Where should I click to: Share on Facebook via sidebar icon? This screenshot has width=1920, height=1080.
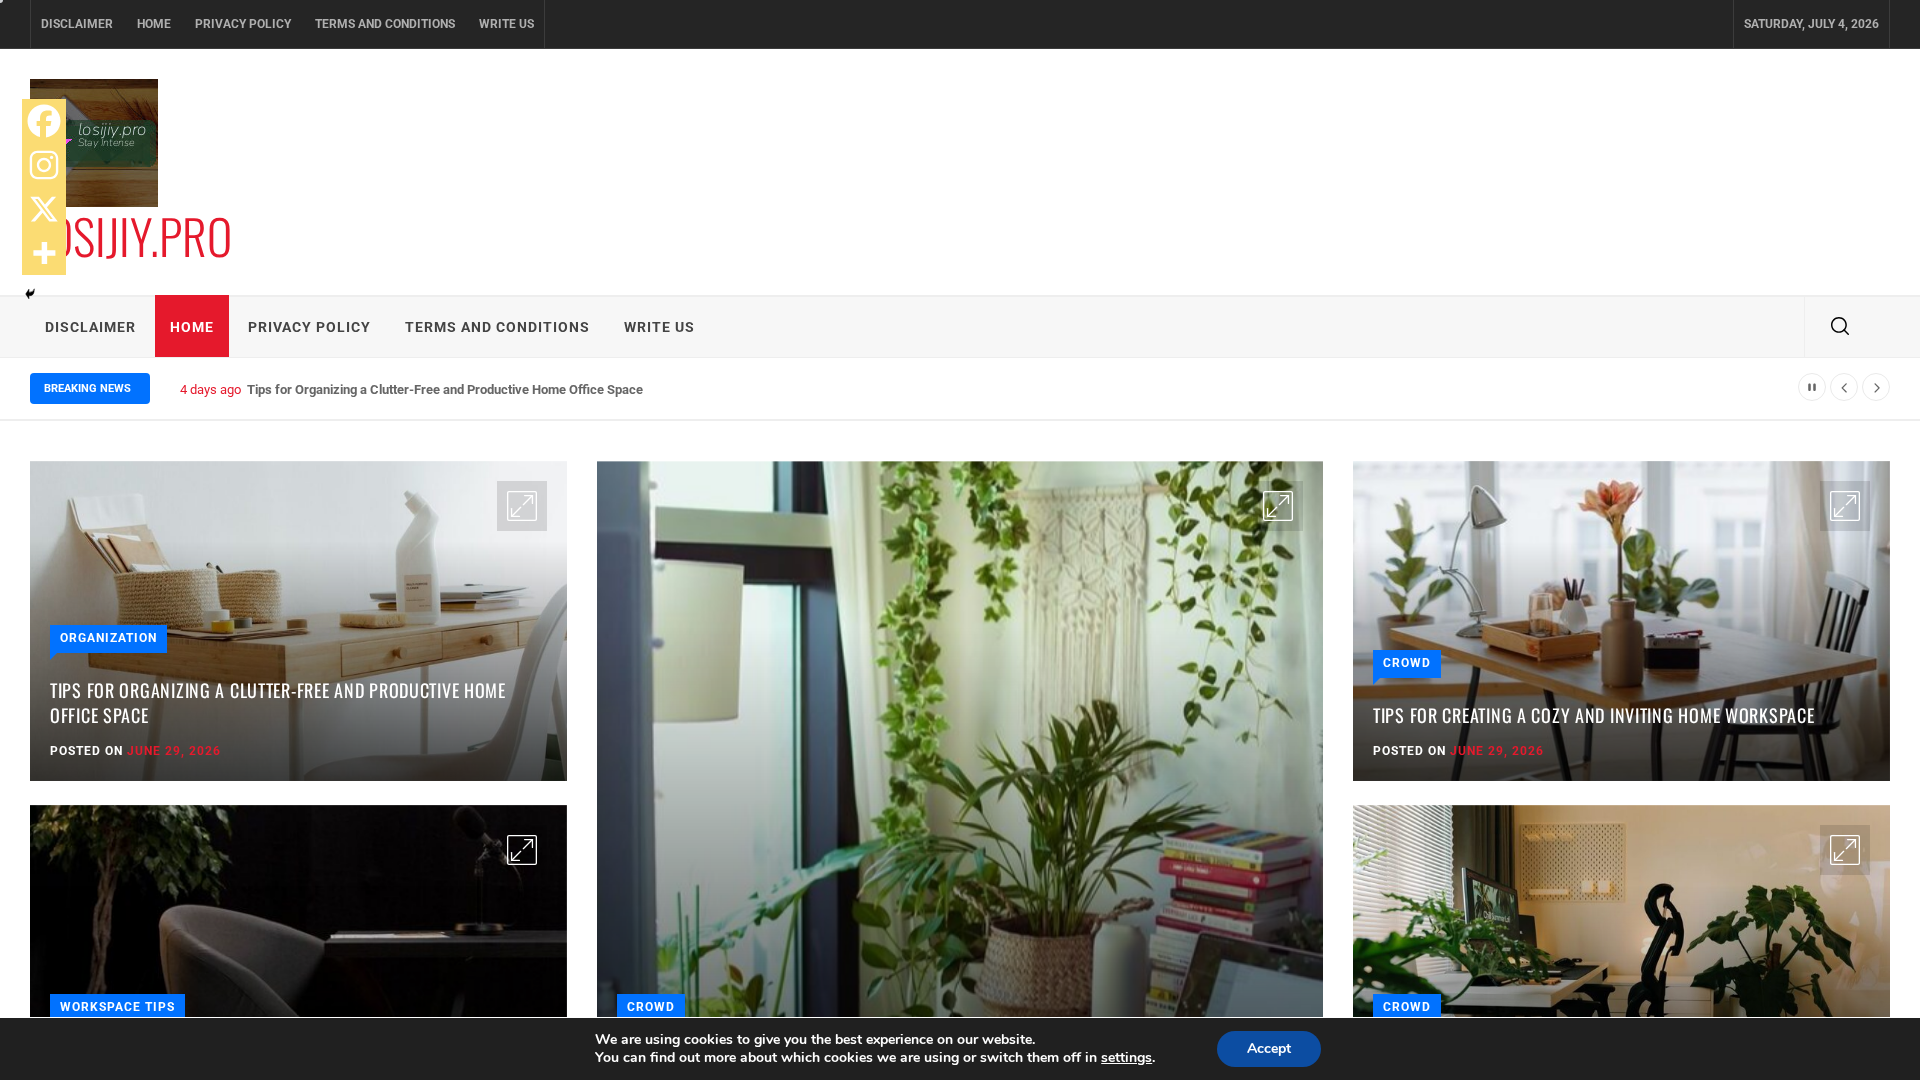(x=44, y=121)
